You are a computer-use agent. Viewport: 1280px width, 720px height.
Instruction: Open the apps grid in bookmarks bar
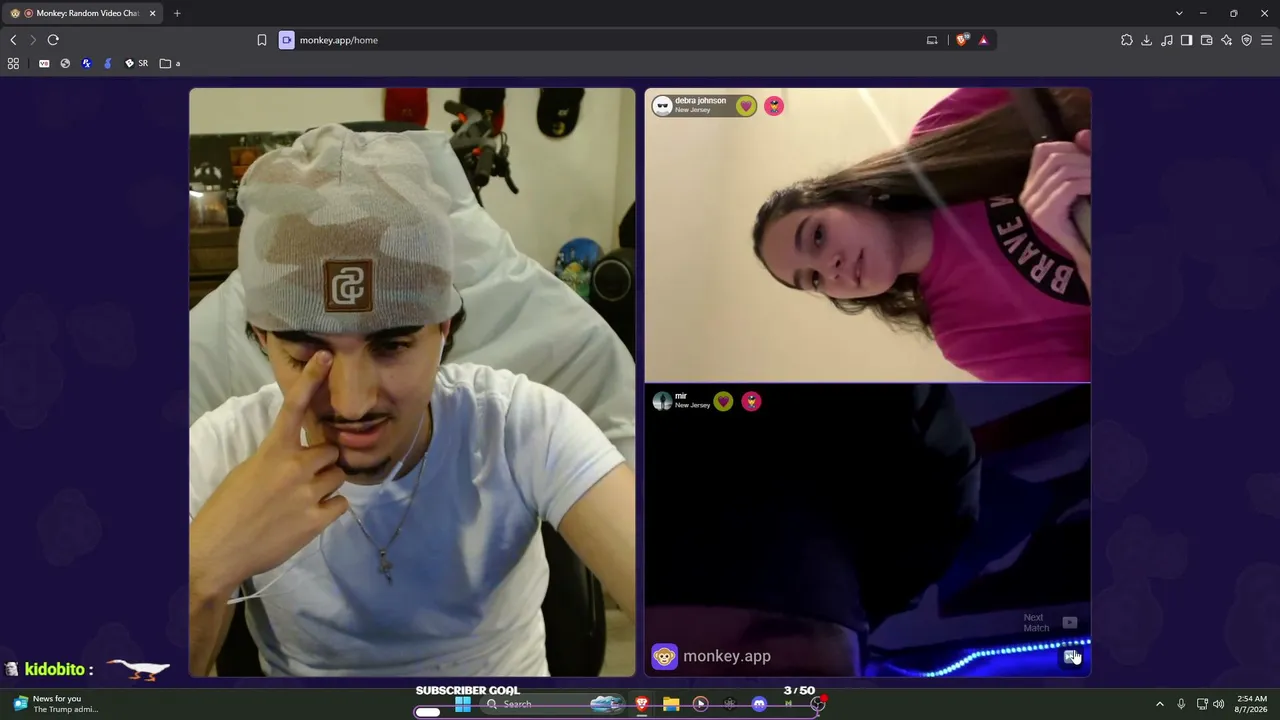click(x=13, y=63)
